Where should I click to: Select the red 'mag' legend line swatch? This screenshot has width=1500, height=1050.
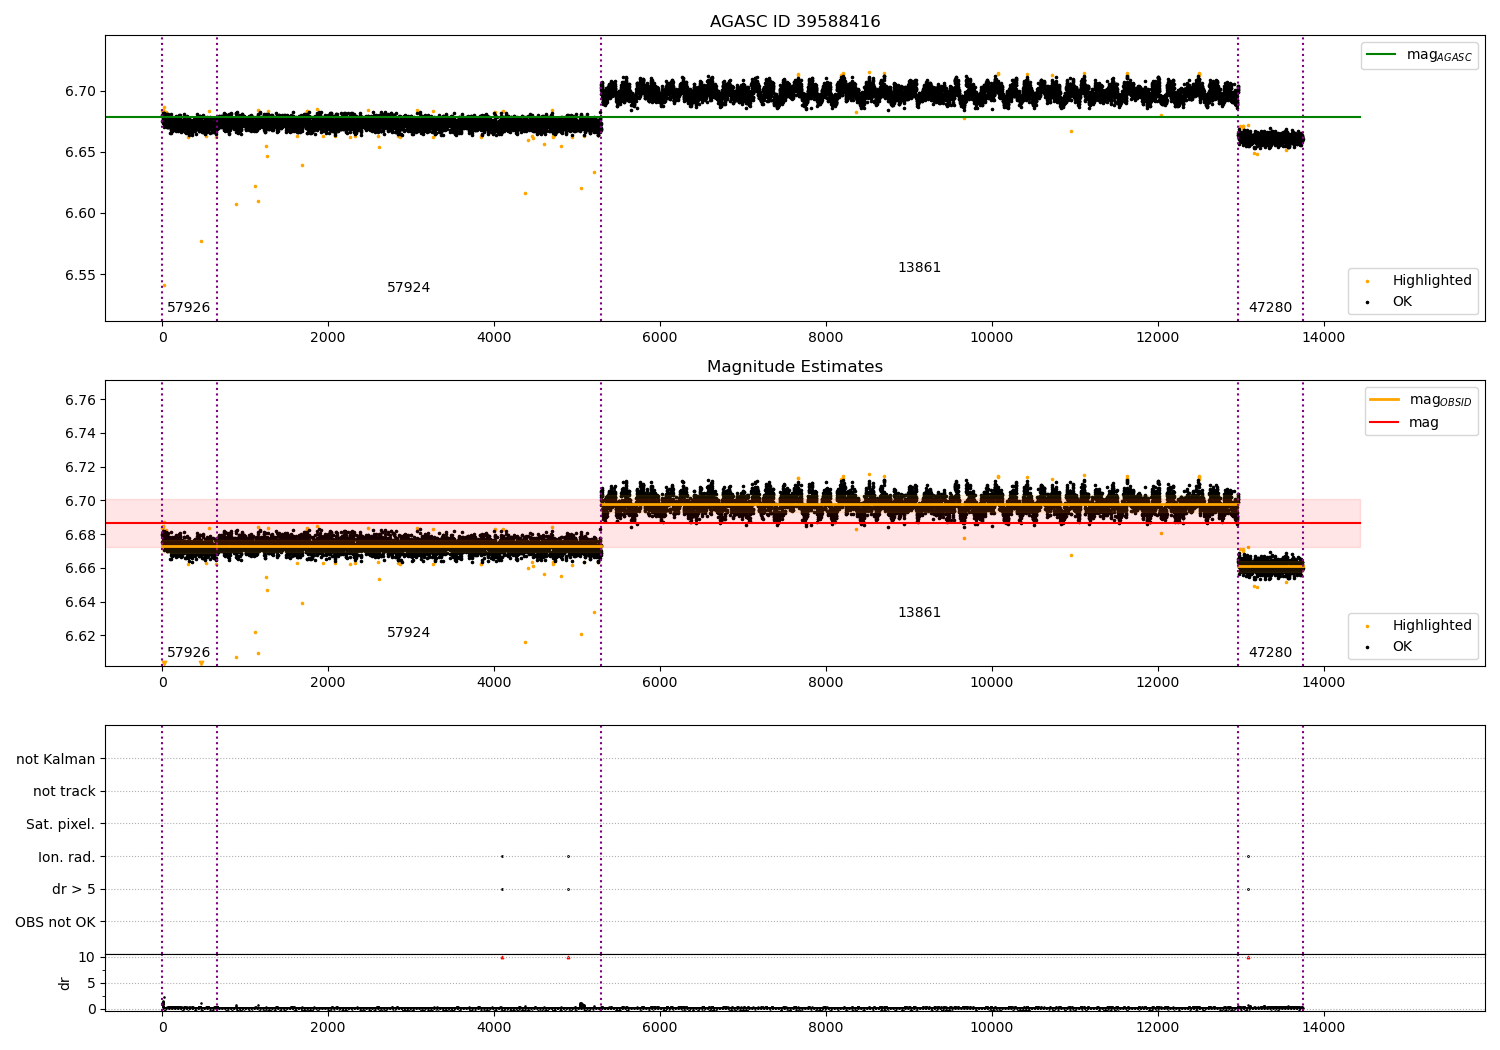pos(1385,422)
